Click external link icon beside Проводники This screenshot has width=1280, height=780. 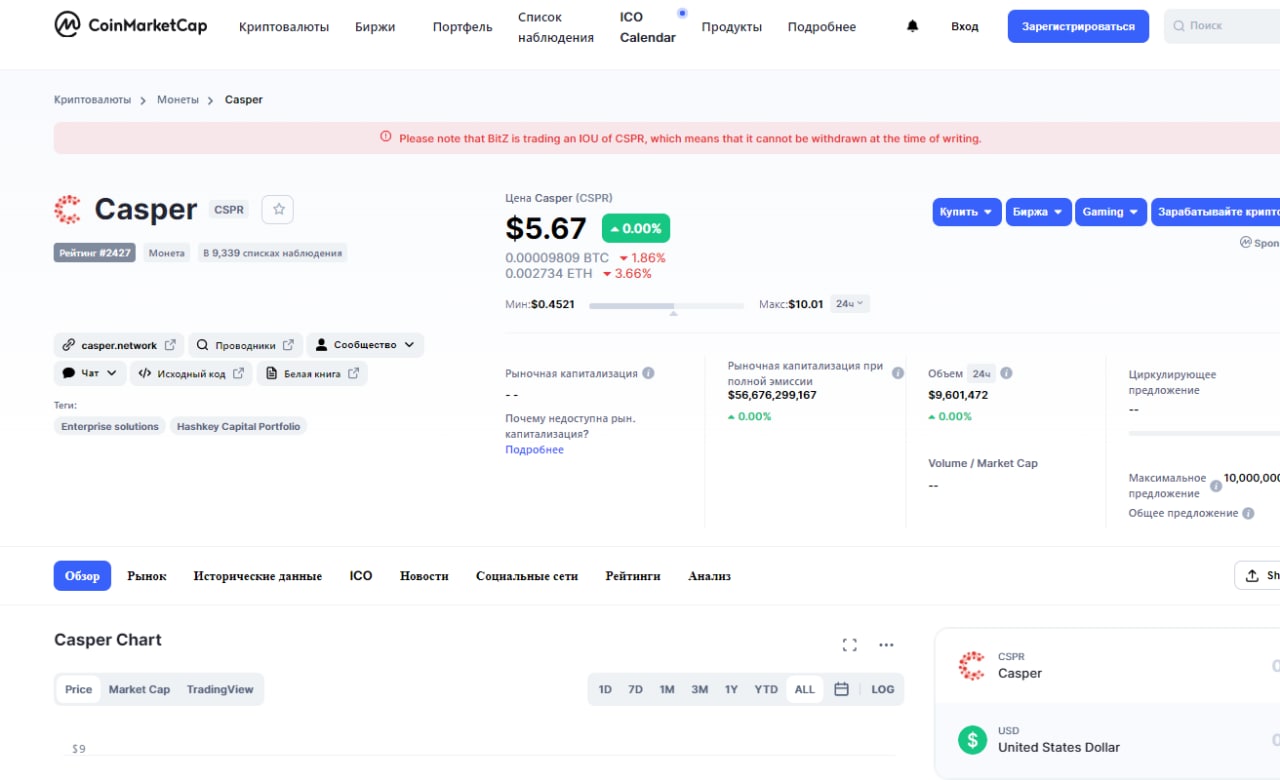pos(288,345)
